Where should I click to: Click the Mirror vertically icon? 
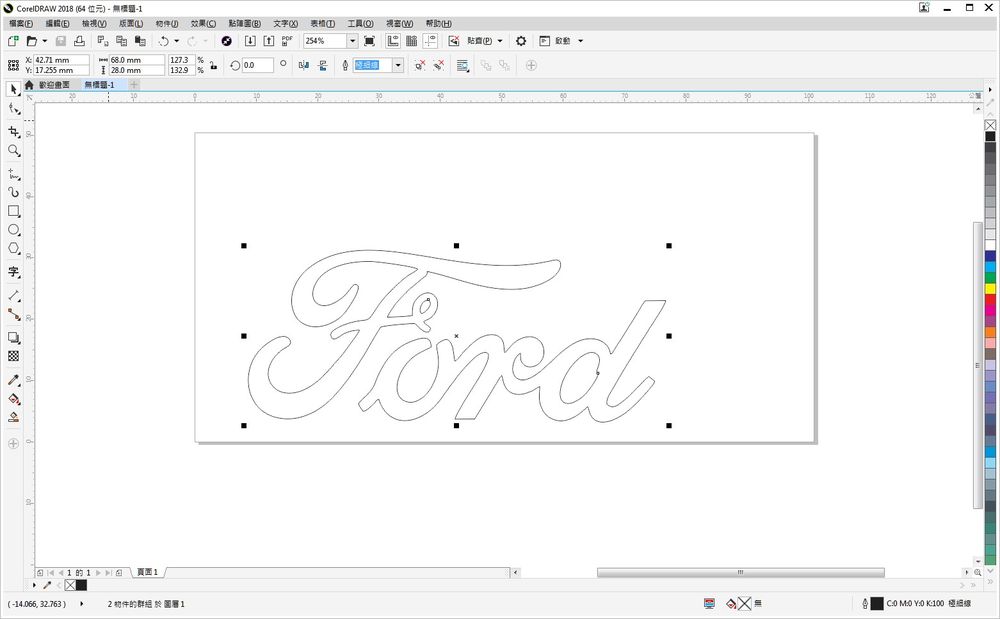point(323,65)
